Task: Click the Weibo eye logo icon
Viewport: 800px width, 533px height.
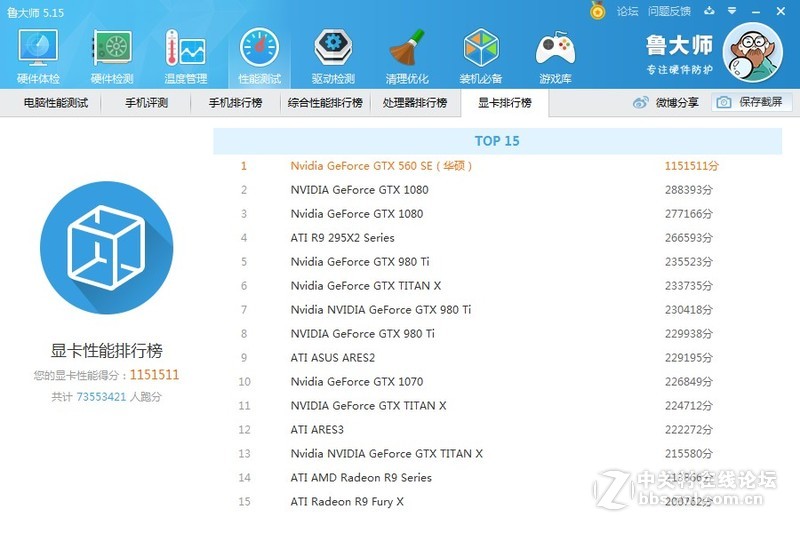Action: (640, 103)
